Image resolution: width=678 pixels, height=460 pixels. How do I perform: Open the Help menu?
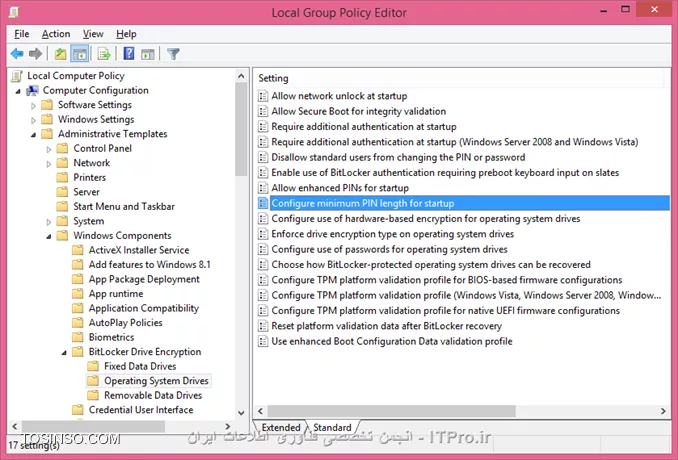(x=126, y=34)
